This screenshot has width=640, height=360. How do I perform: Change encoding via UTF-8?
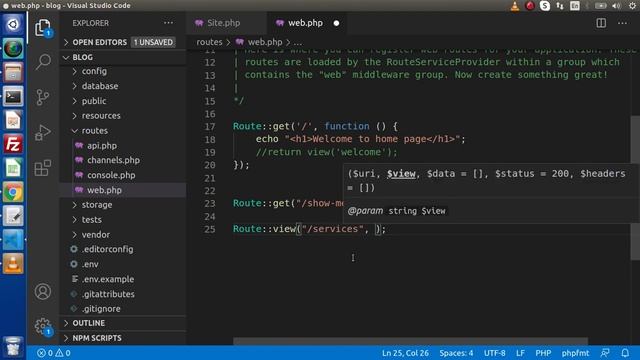495,353
